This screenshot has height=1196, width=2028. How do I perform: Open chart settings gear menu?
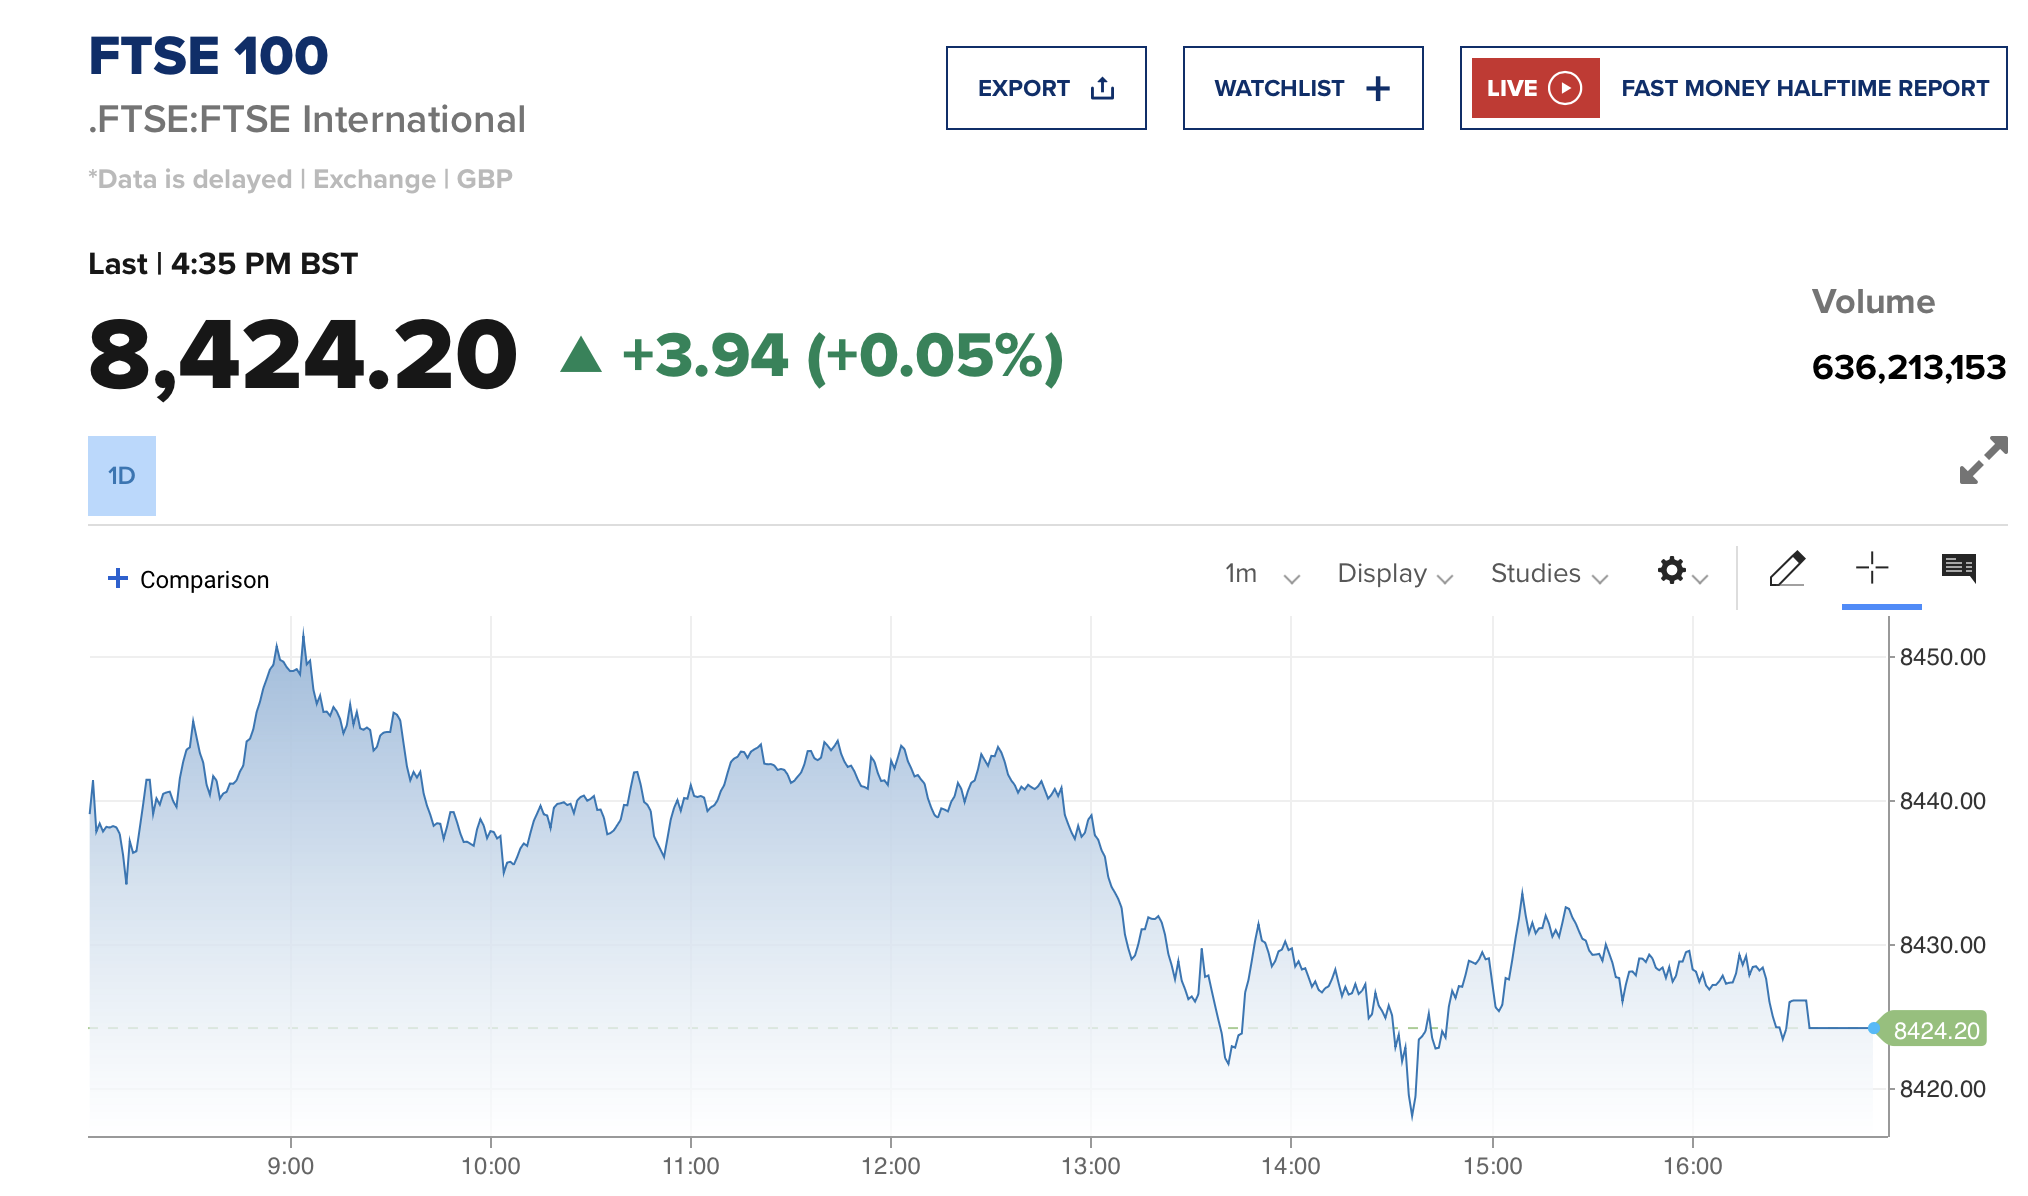pos(1672,570)
